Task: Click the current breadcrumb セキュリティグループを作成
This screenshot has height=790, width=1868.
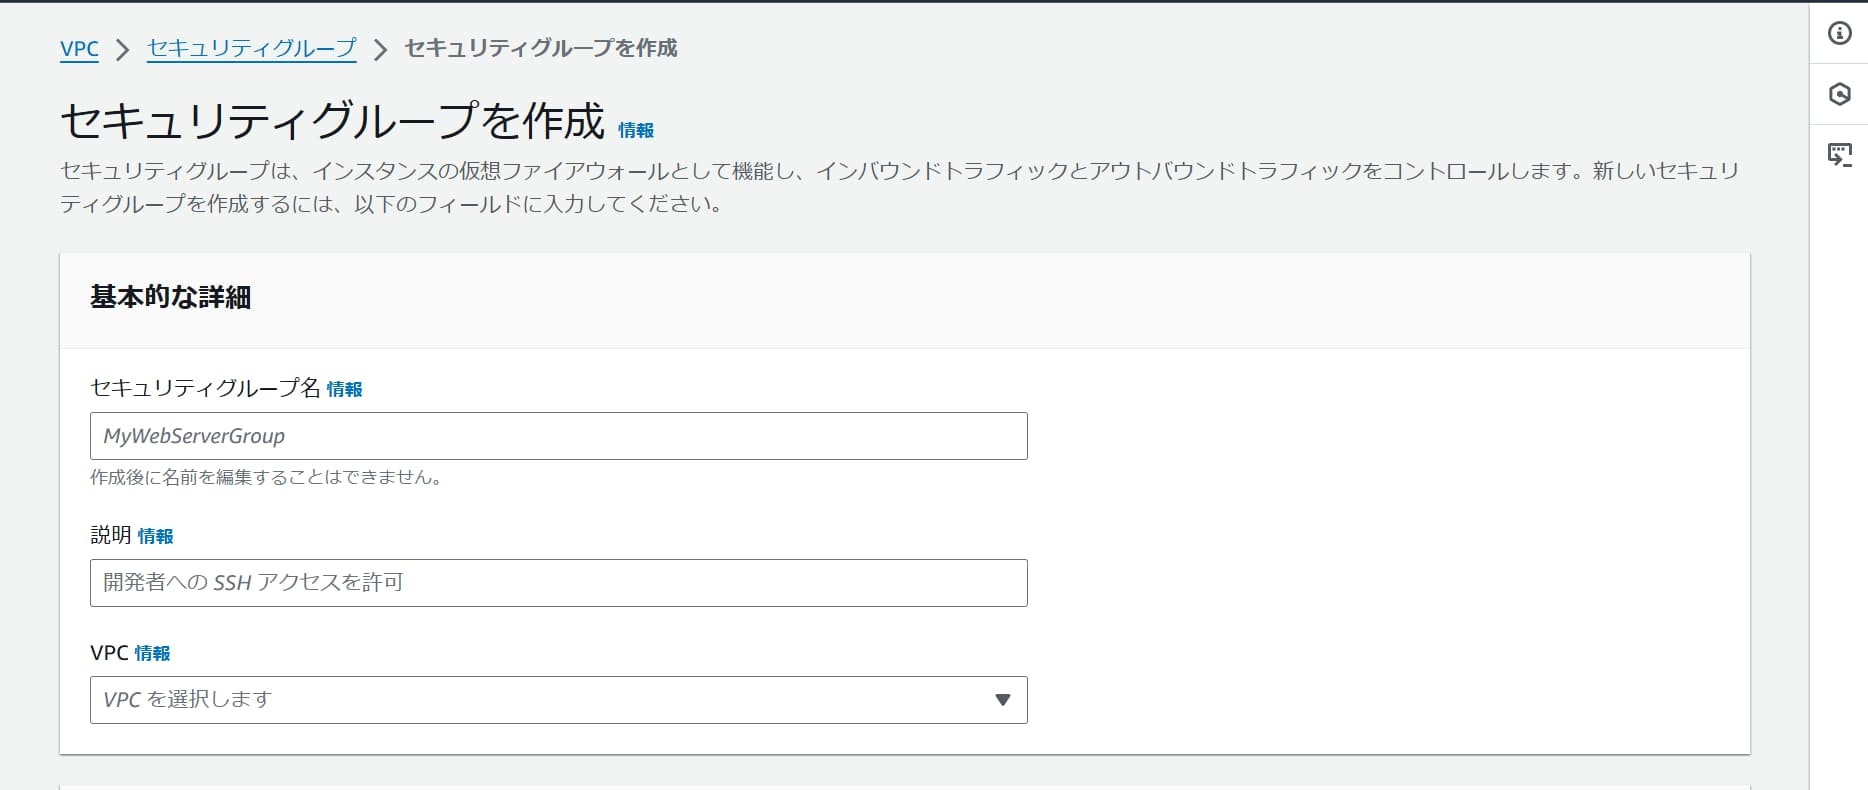Action: click(x=540, y=48)
